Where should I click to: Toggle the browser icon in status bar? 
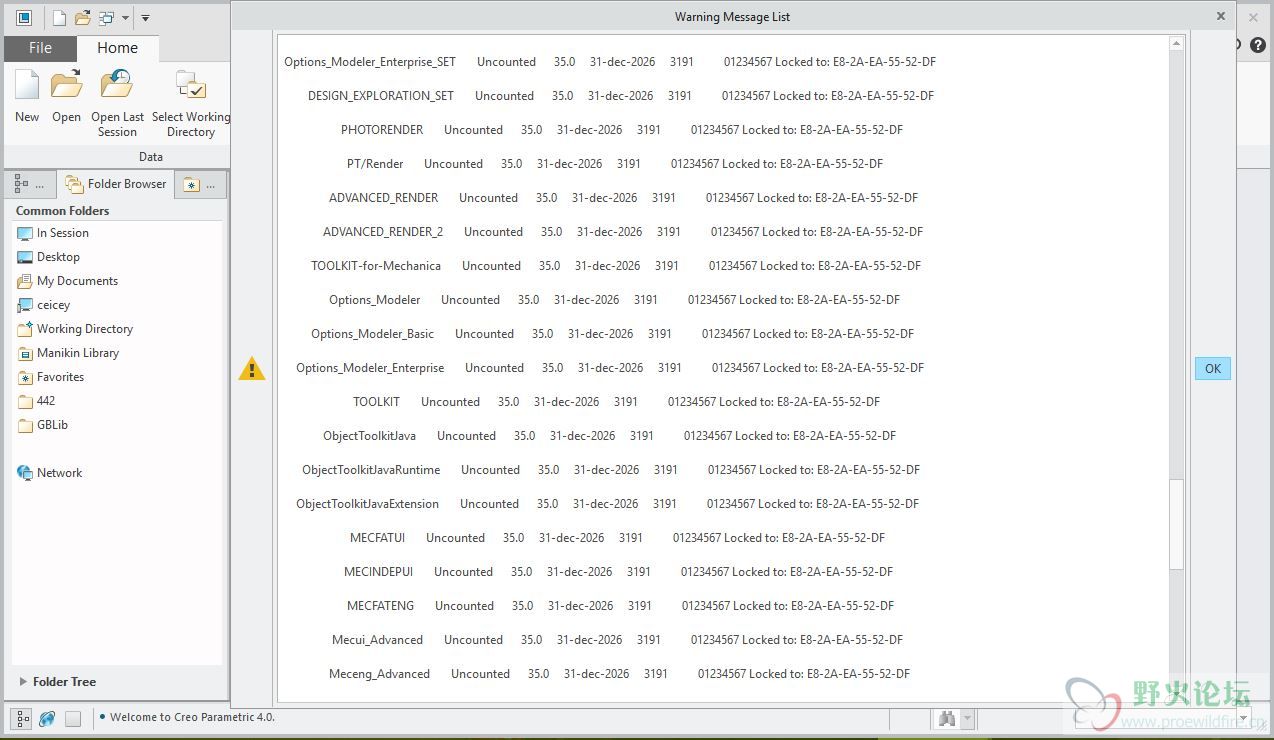tap(47, 718)
